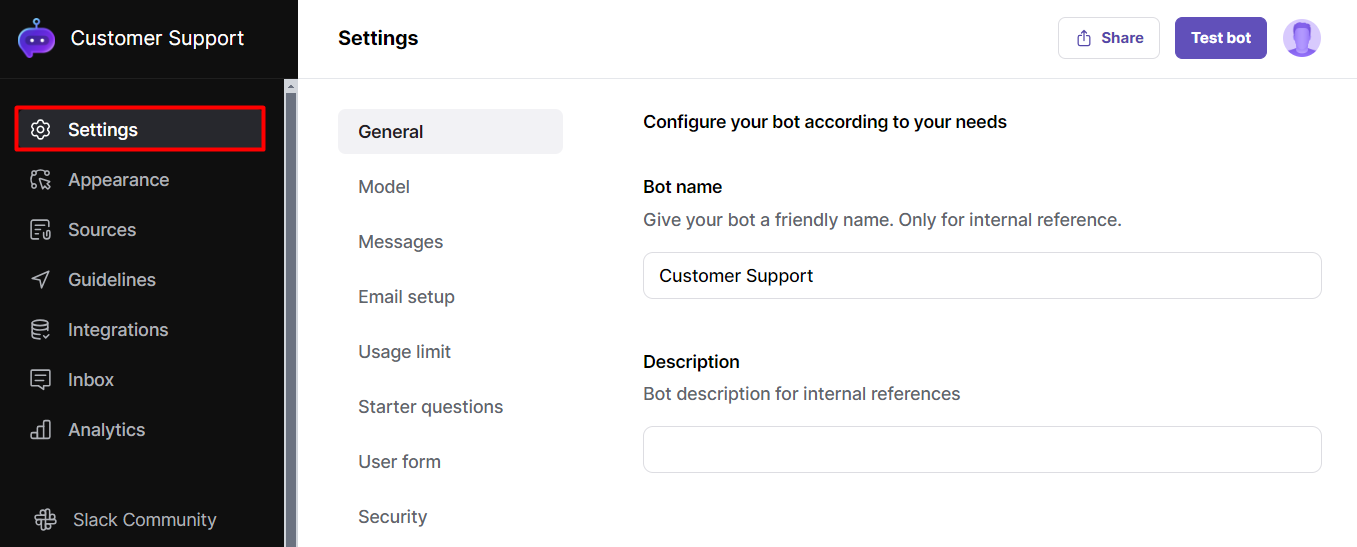Click the Slack logo icon
Image resolution: width=1357 pixels, height=547 pixels.
pyautogui.click(x=45, y=520)
